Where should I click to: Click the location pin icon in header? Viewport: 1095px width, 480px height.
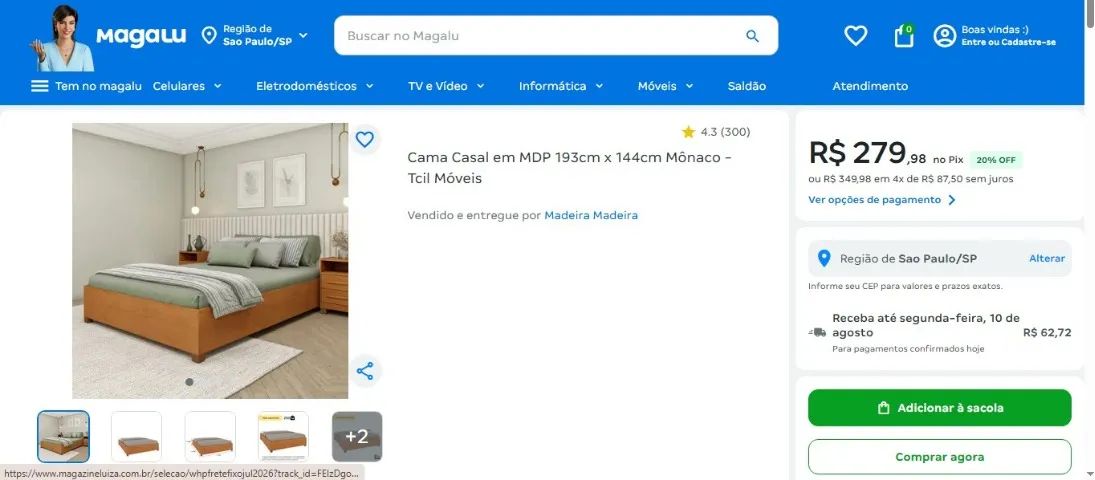point(209,36)
